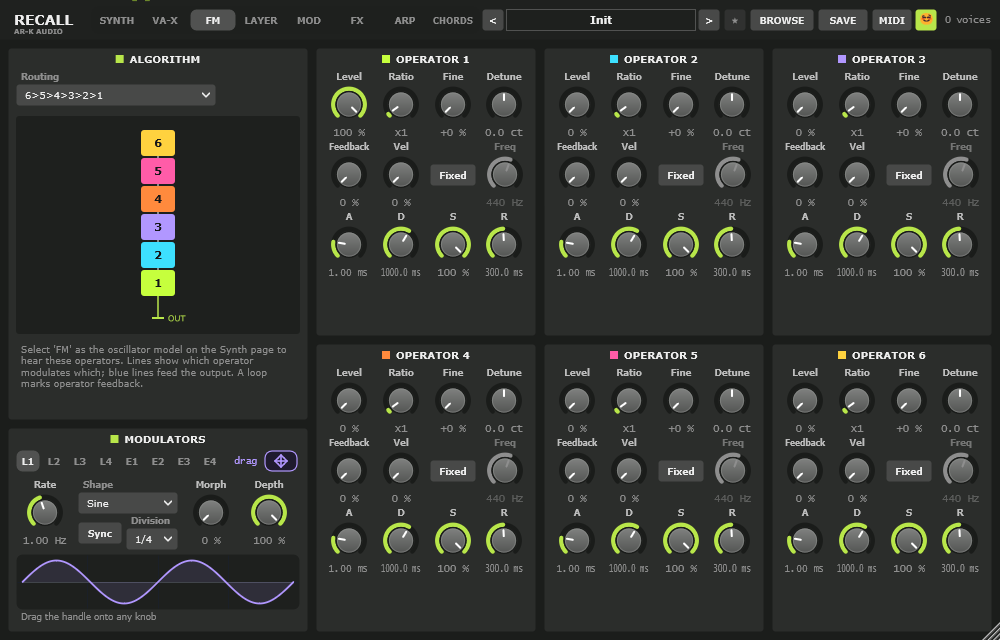Click Operator 1 Ratio knob
This screenshot has height=640, width=1000.
(x=401, y=103)
